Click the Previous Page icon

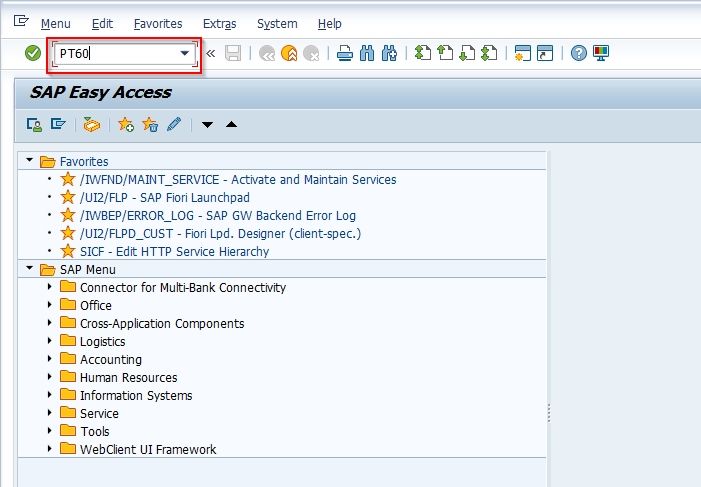pyautogui.click(x=445, y=53)
